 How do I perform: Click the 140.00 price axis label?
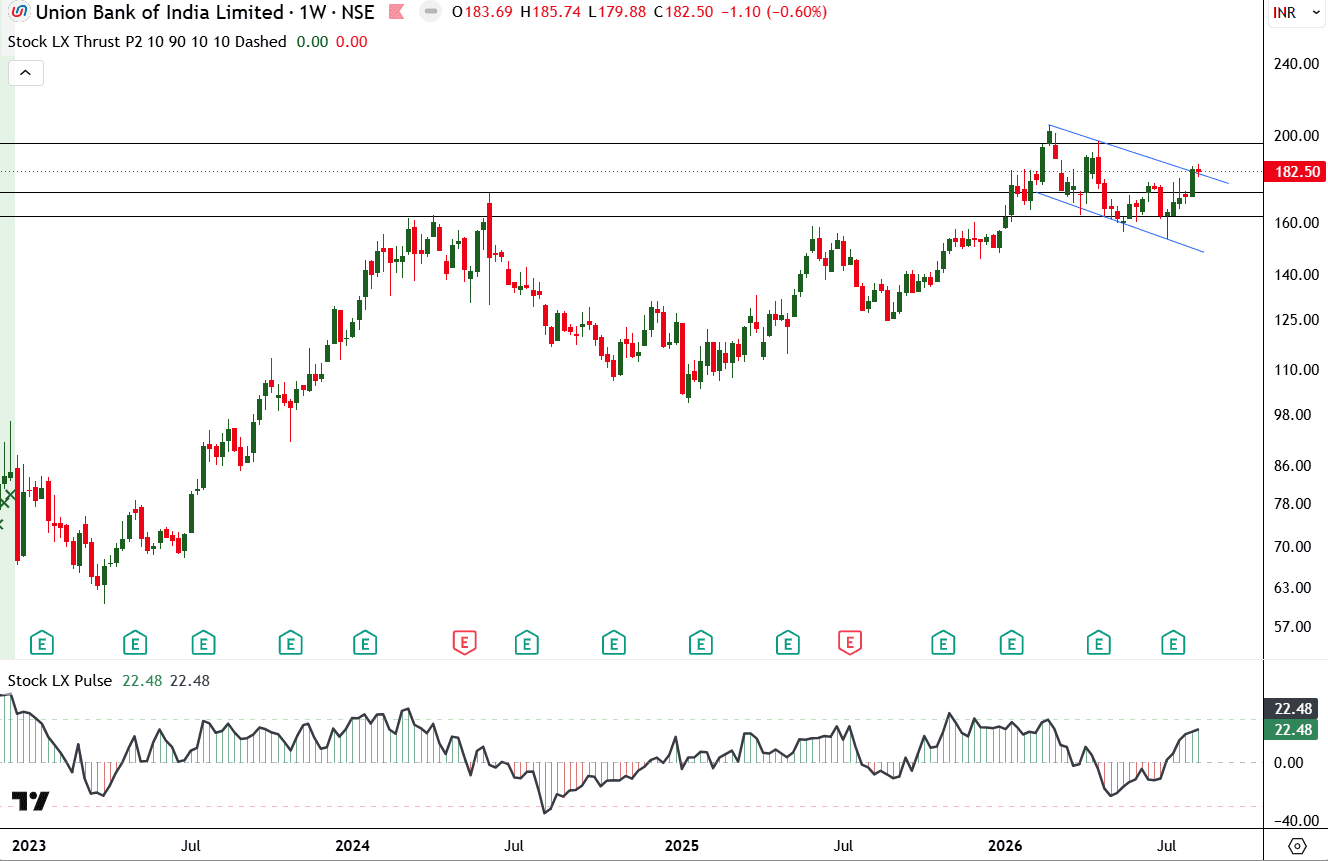[1299, 275]
